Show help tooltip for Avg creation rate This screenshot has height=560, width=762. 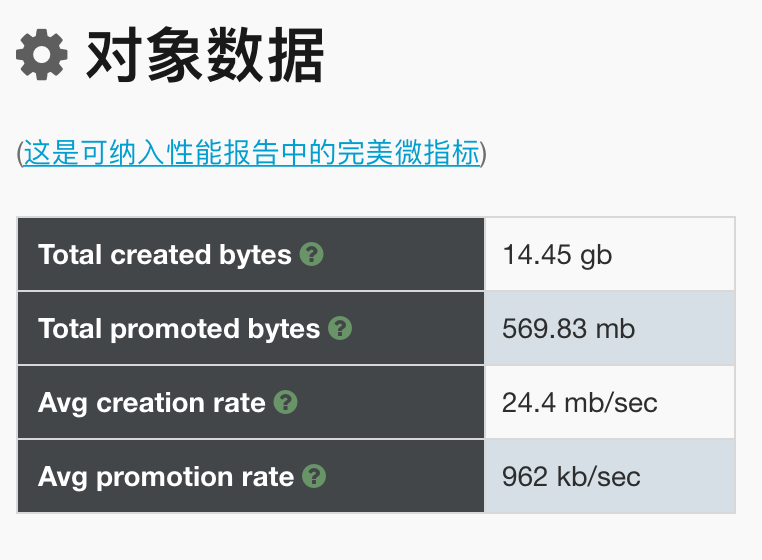[286, 402]
